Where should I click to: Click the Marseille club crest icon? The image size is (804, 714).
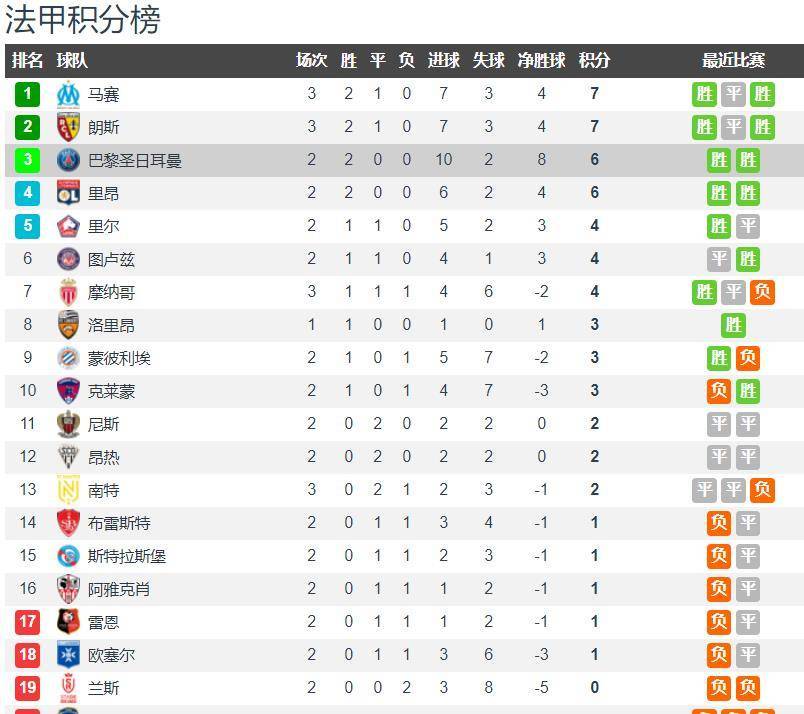[x=68, y=94]
